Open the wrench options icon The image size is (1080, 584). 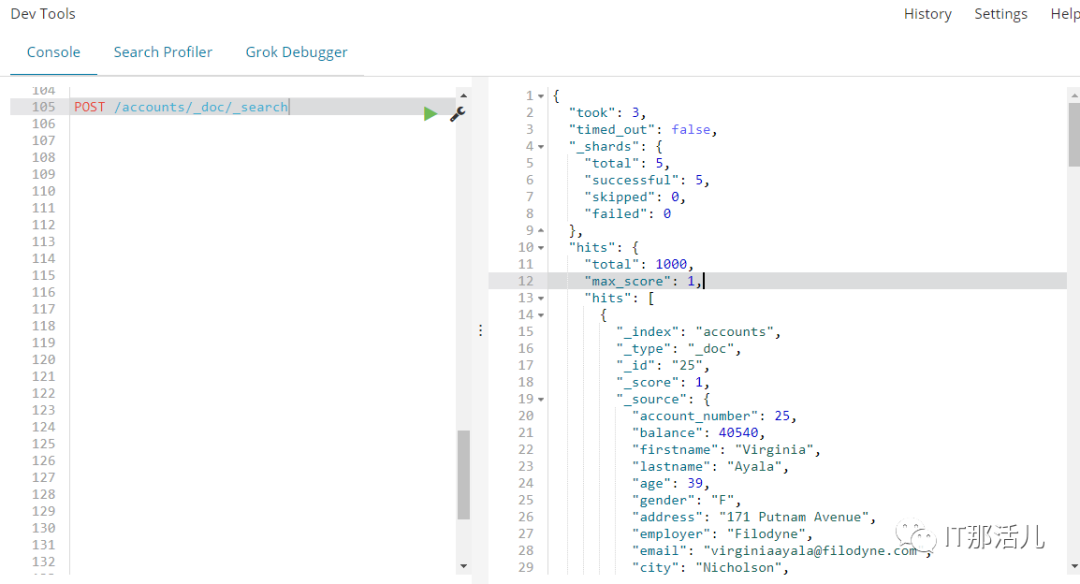click(457, 114)
